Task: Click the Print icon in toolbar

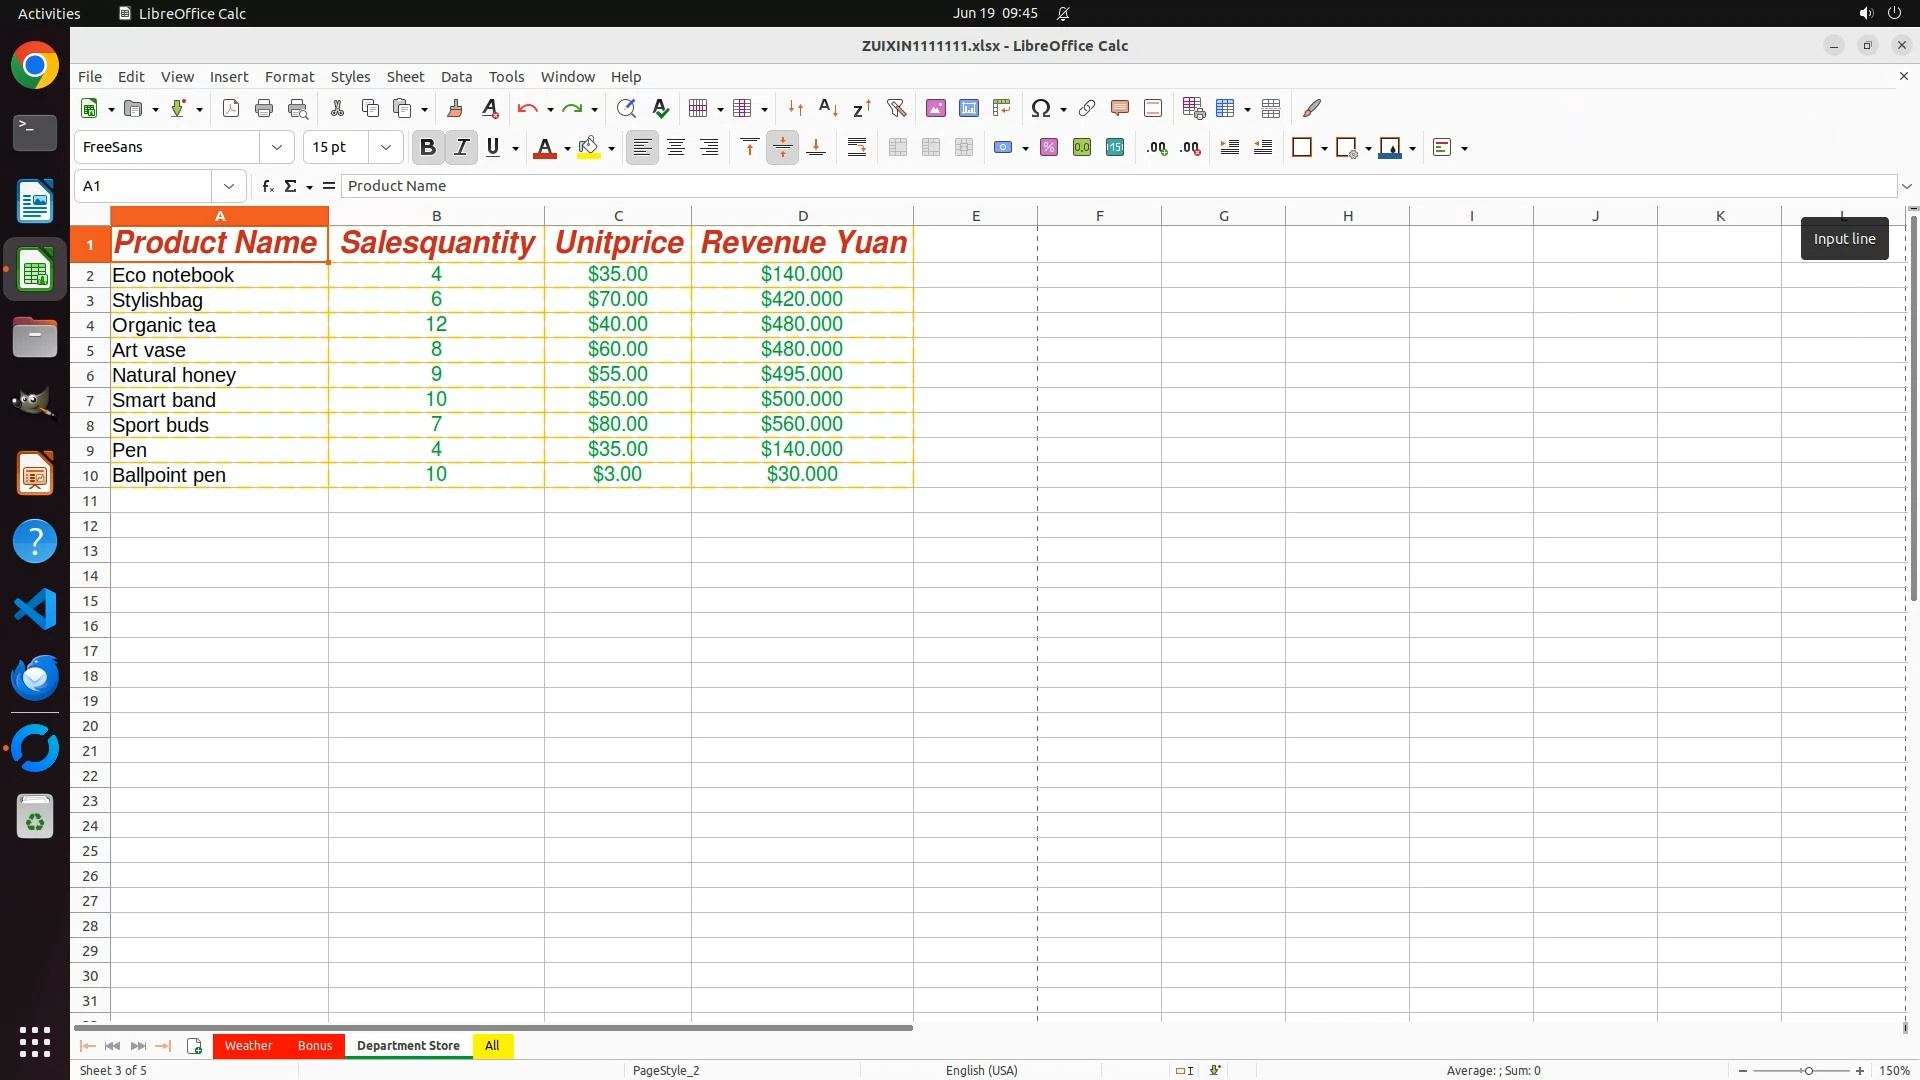Action: (x=264, y=109)
